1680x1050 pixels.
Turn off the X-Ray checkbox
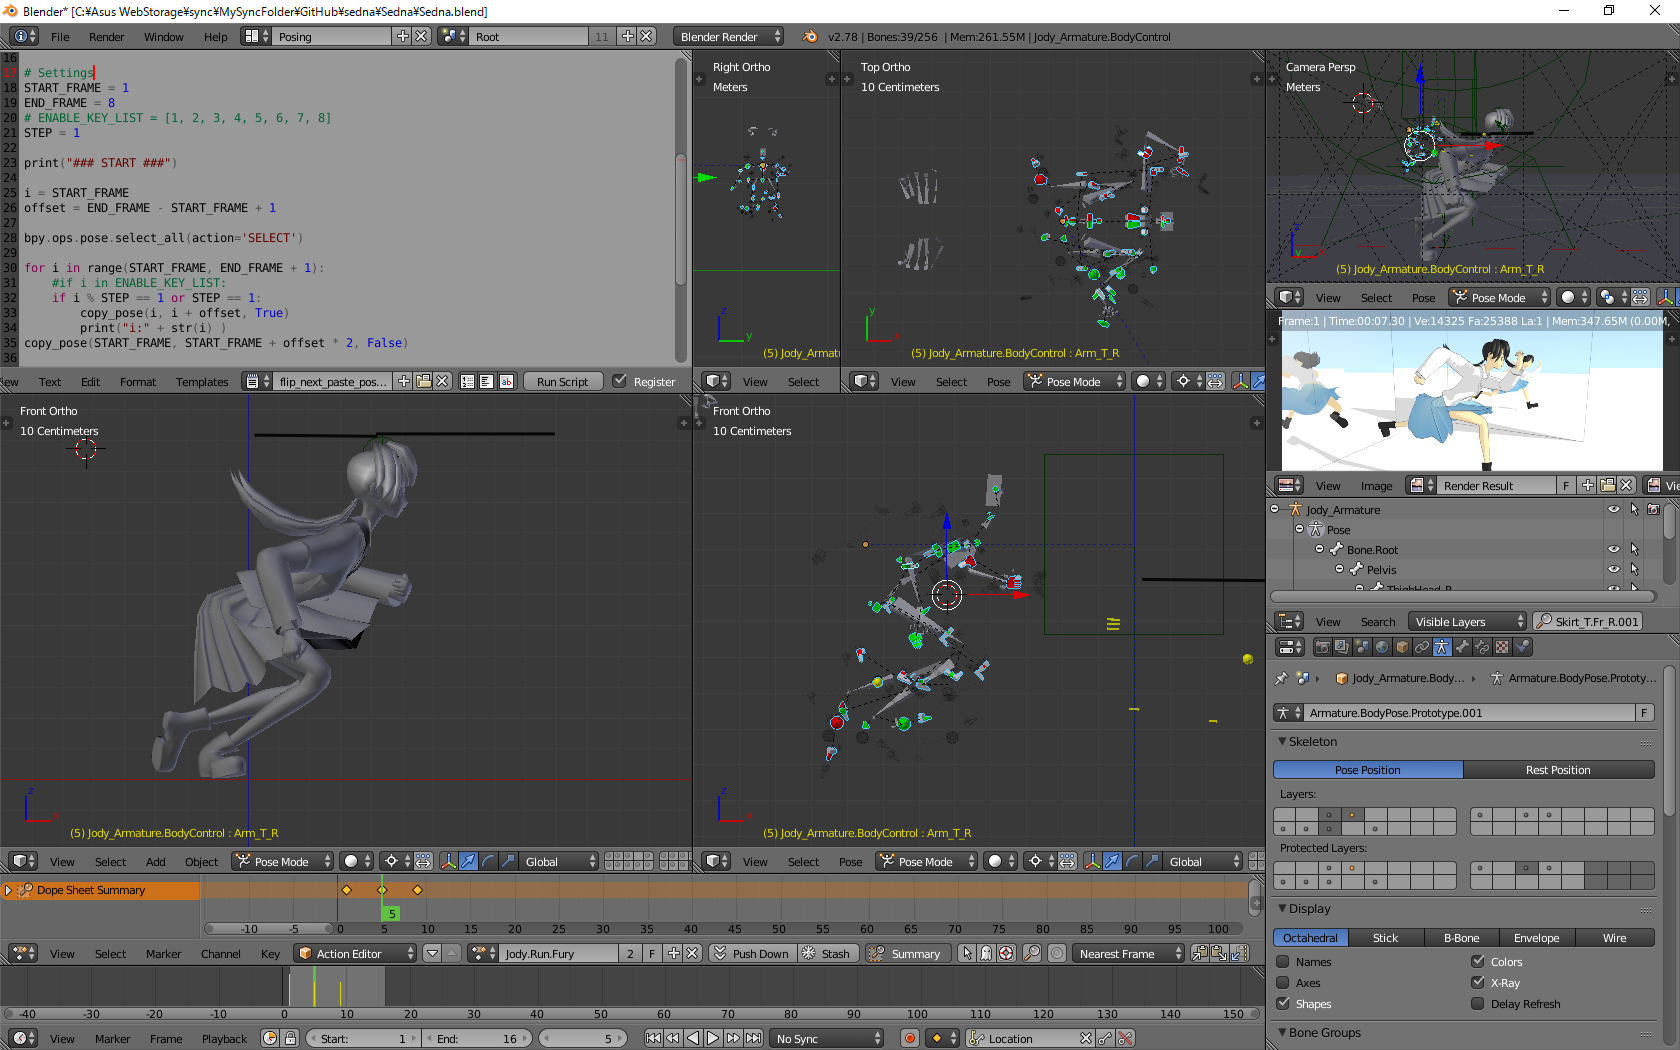1478,982
